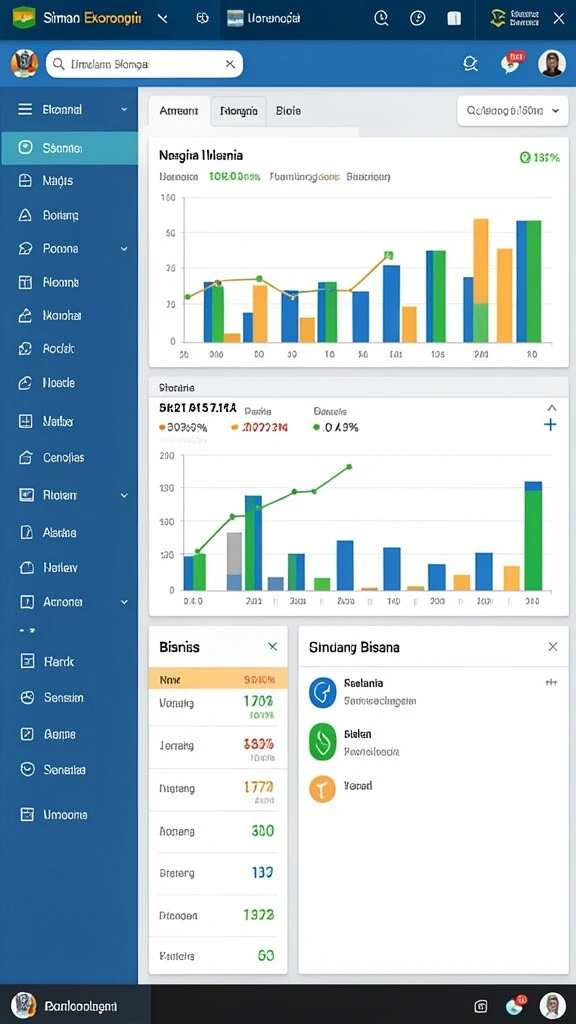Image resolution: width=576 pixels, height=1024 pixels.
Task: Select the Vonang row in Bisniss
Action: coord(218,707)
